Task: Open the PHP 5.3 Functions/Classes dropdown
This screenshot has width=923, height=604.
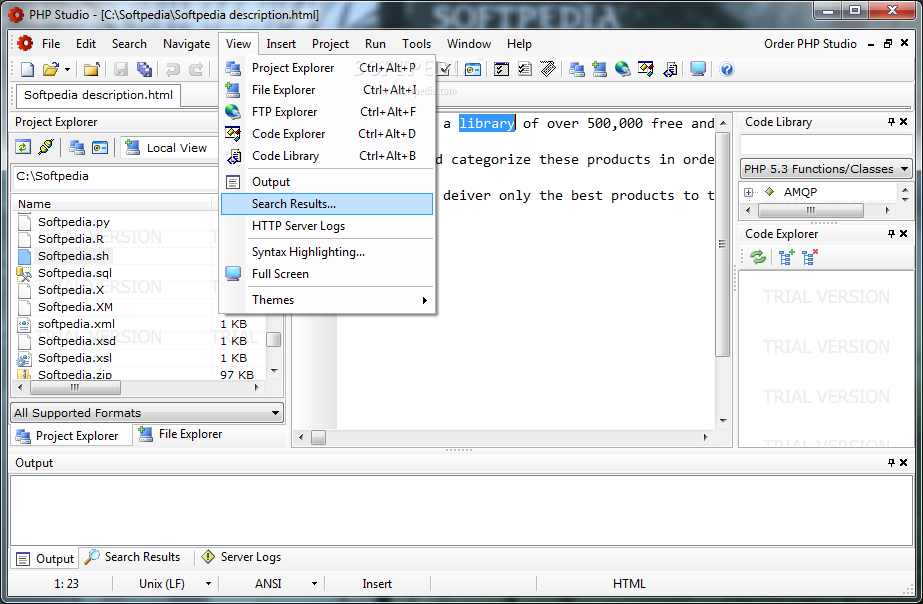Action: point(826,169)
